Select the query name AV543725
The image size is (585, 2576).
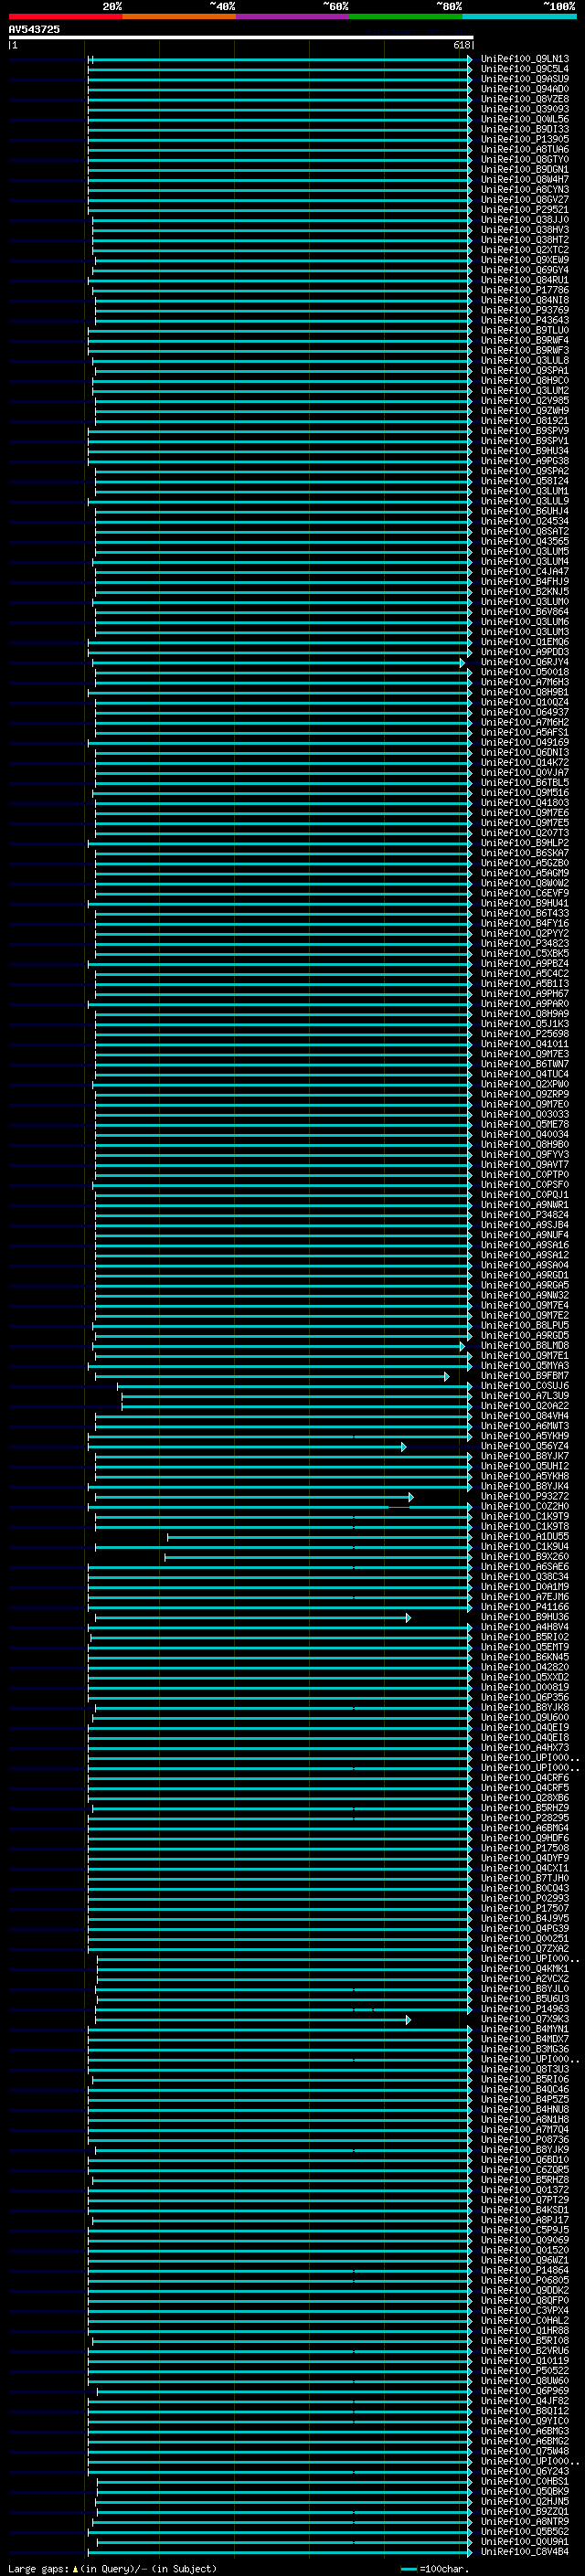[x=34, y=29]
